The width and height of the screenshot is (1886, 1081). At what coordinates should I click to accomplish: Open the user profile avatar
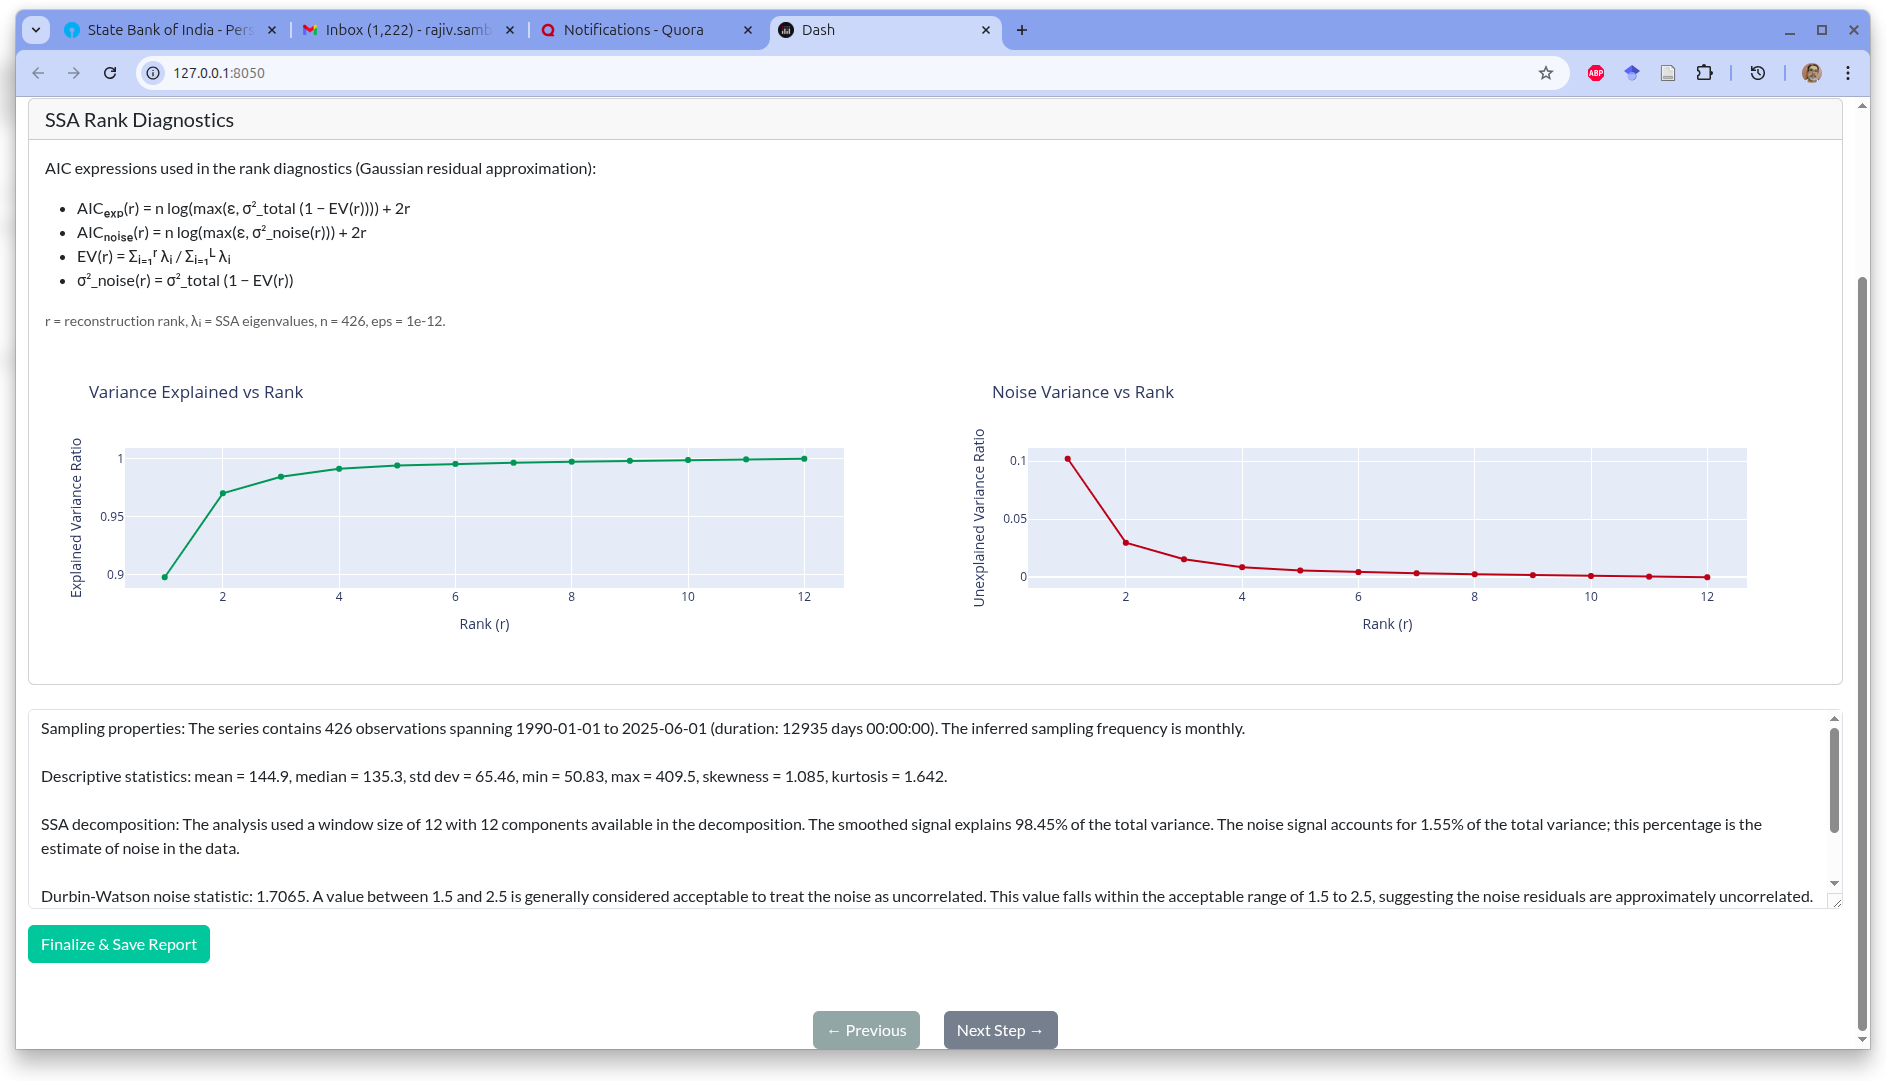pos(1811,73)
